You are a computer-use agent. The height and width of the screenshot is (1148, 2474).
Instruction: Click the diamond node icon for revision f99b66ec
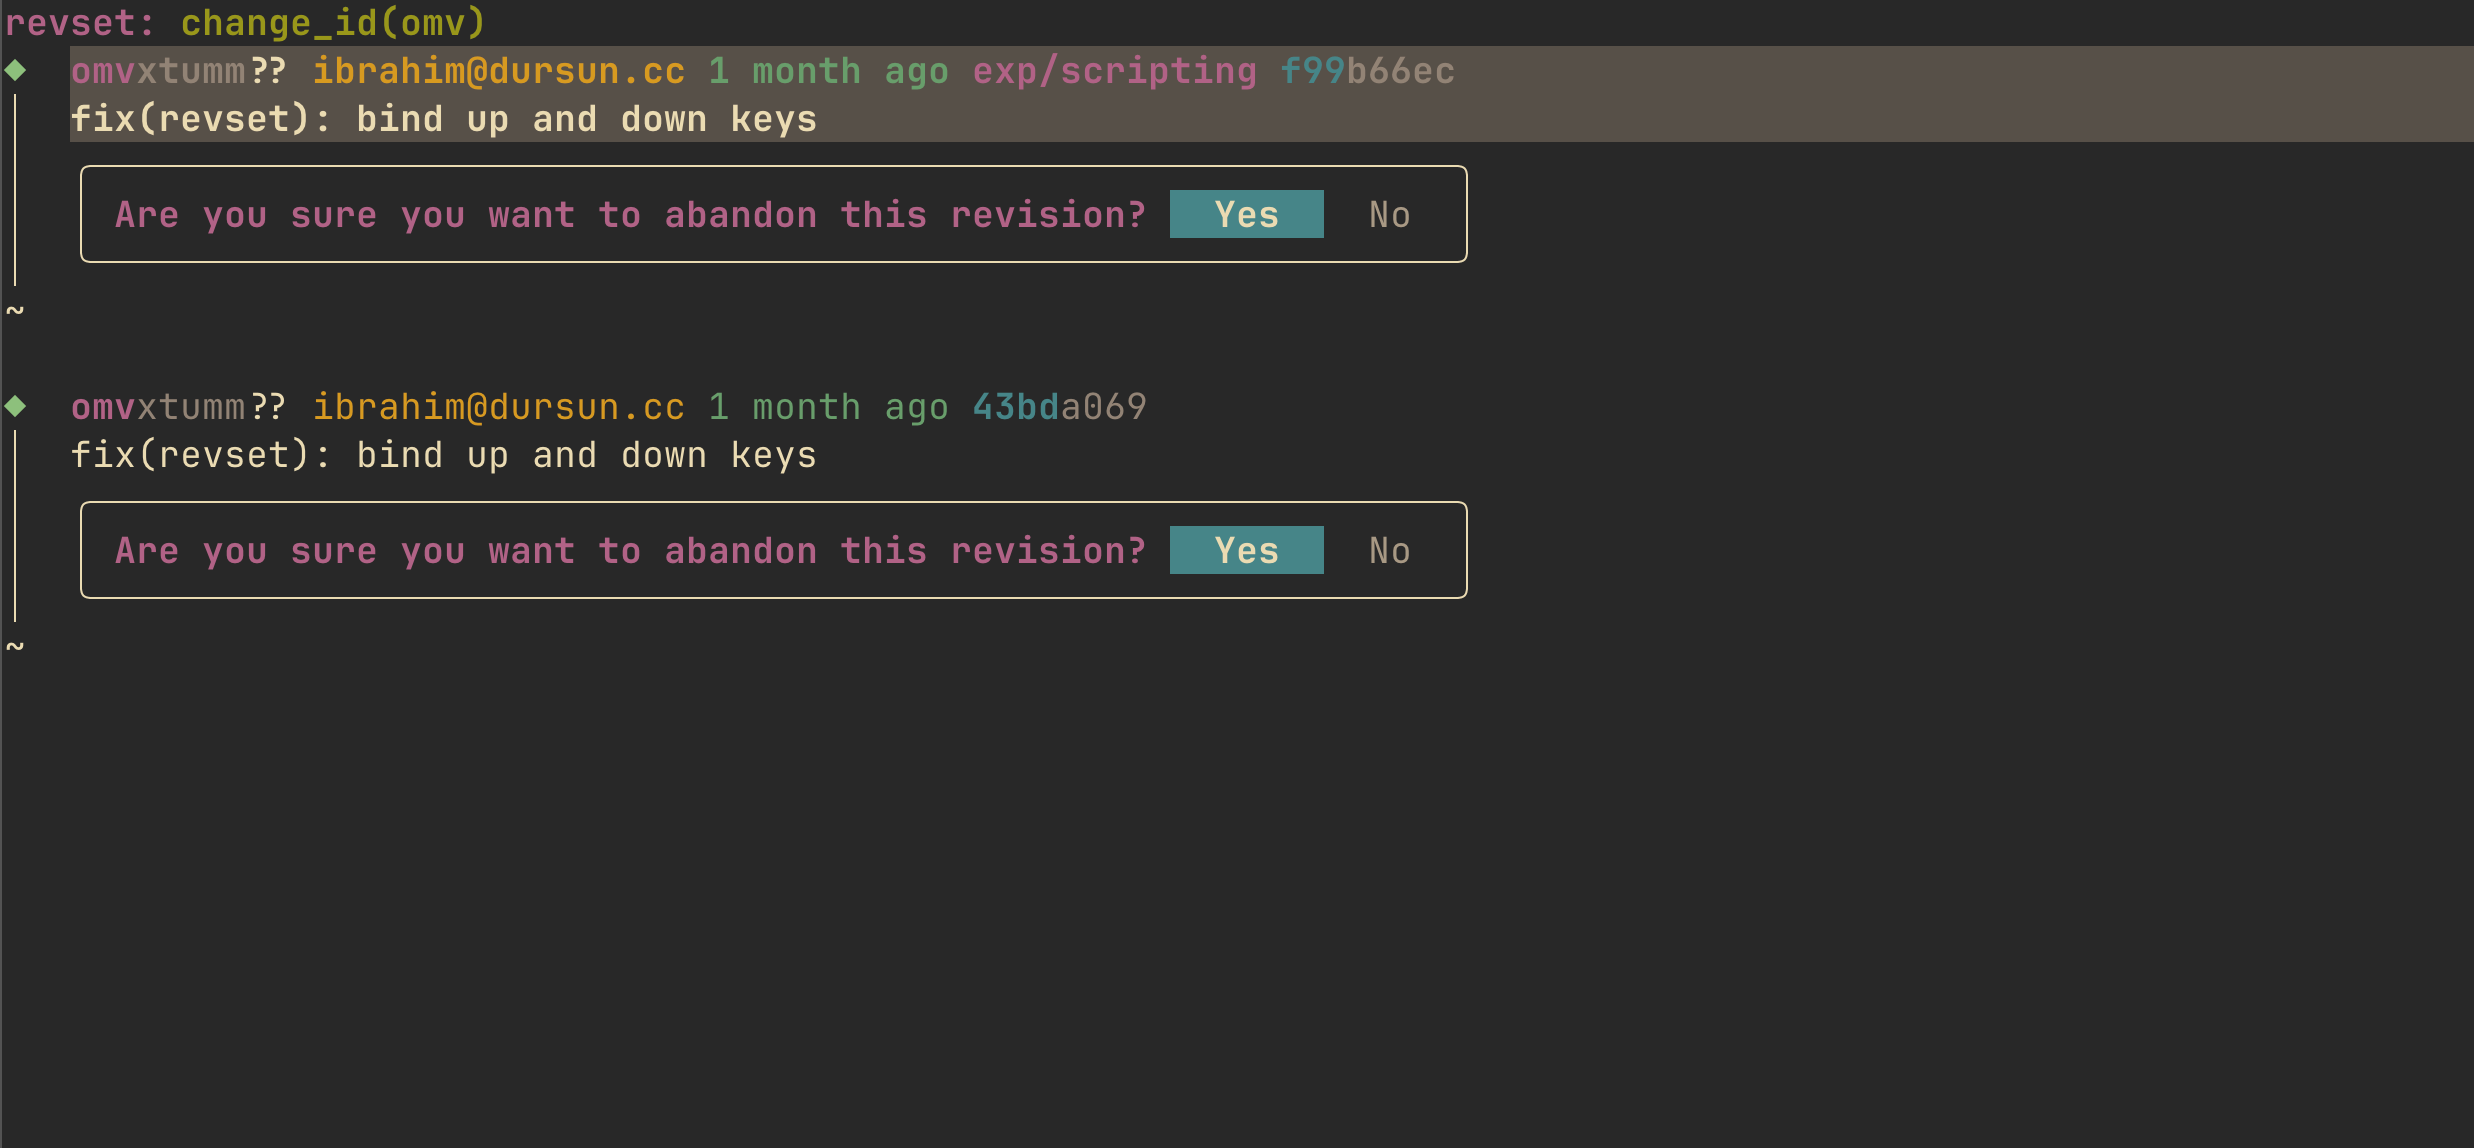(16, 70)
